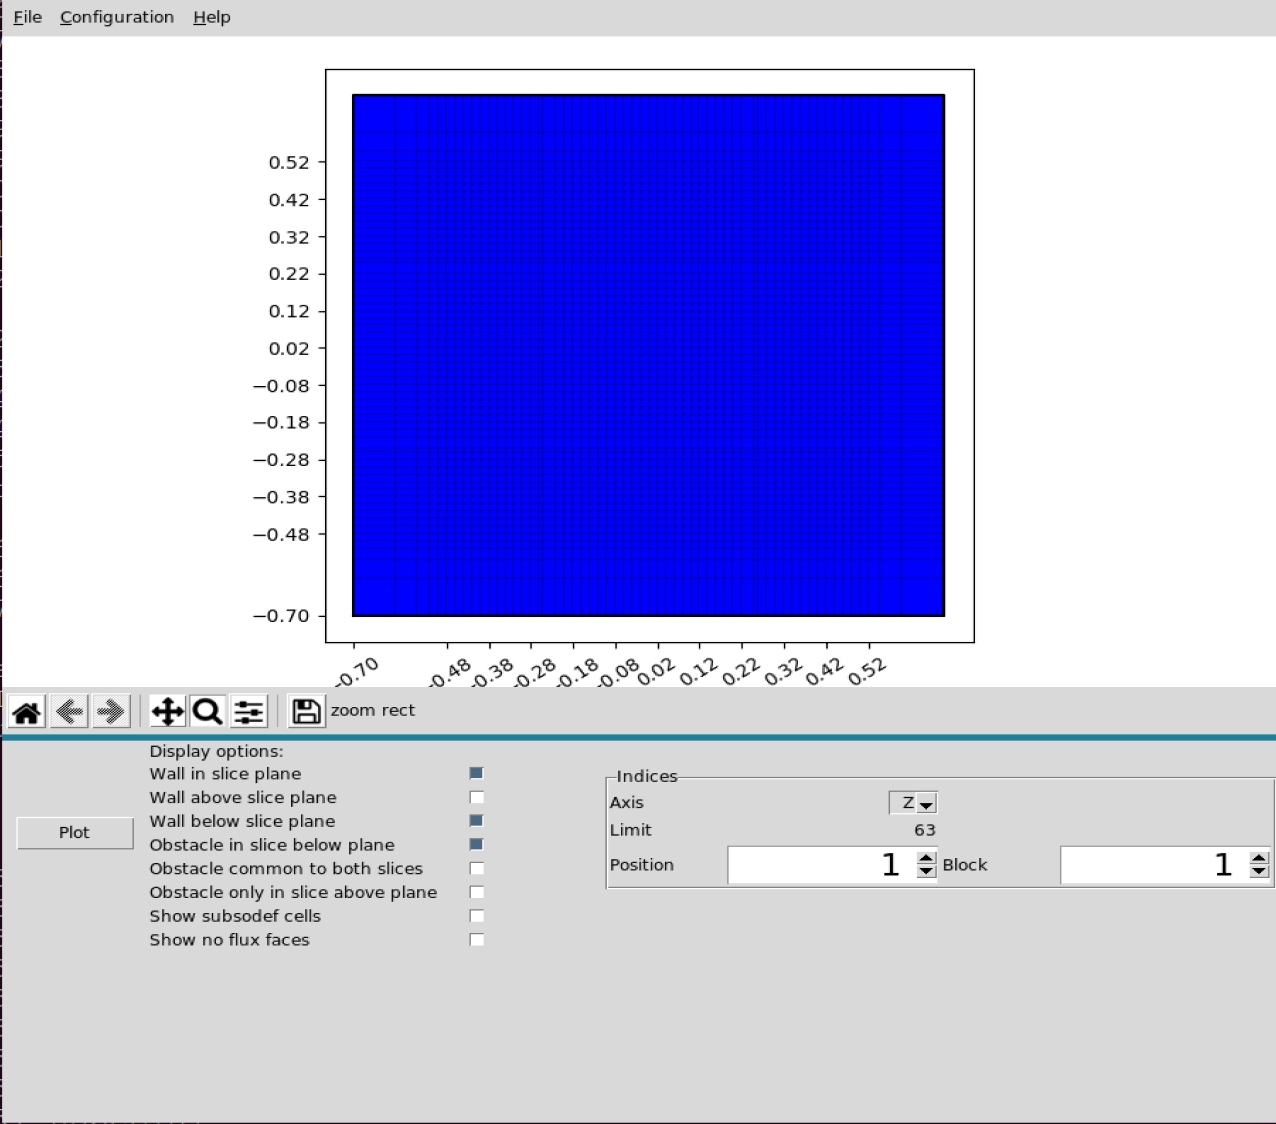This screenshot has width=1276, height=1124.
Task: Click the 'zoom rect' status text
Action: pyautogui.click(x=373, y=710)
